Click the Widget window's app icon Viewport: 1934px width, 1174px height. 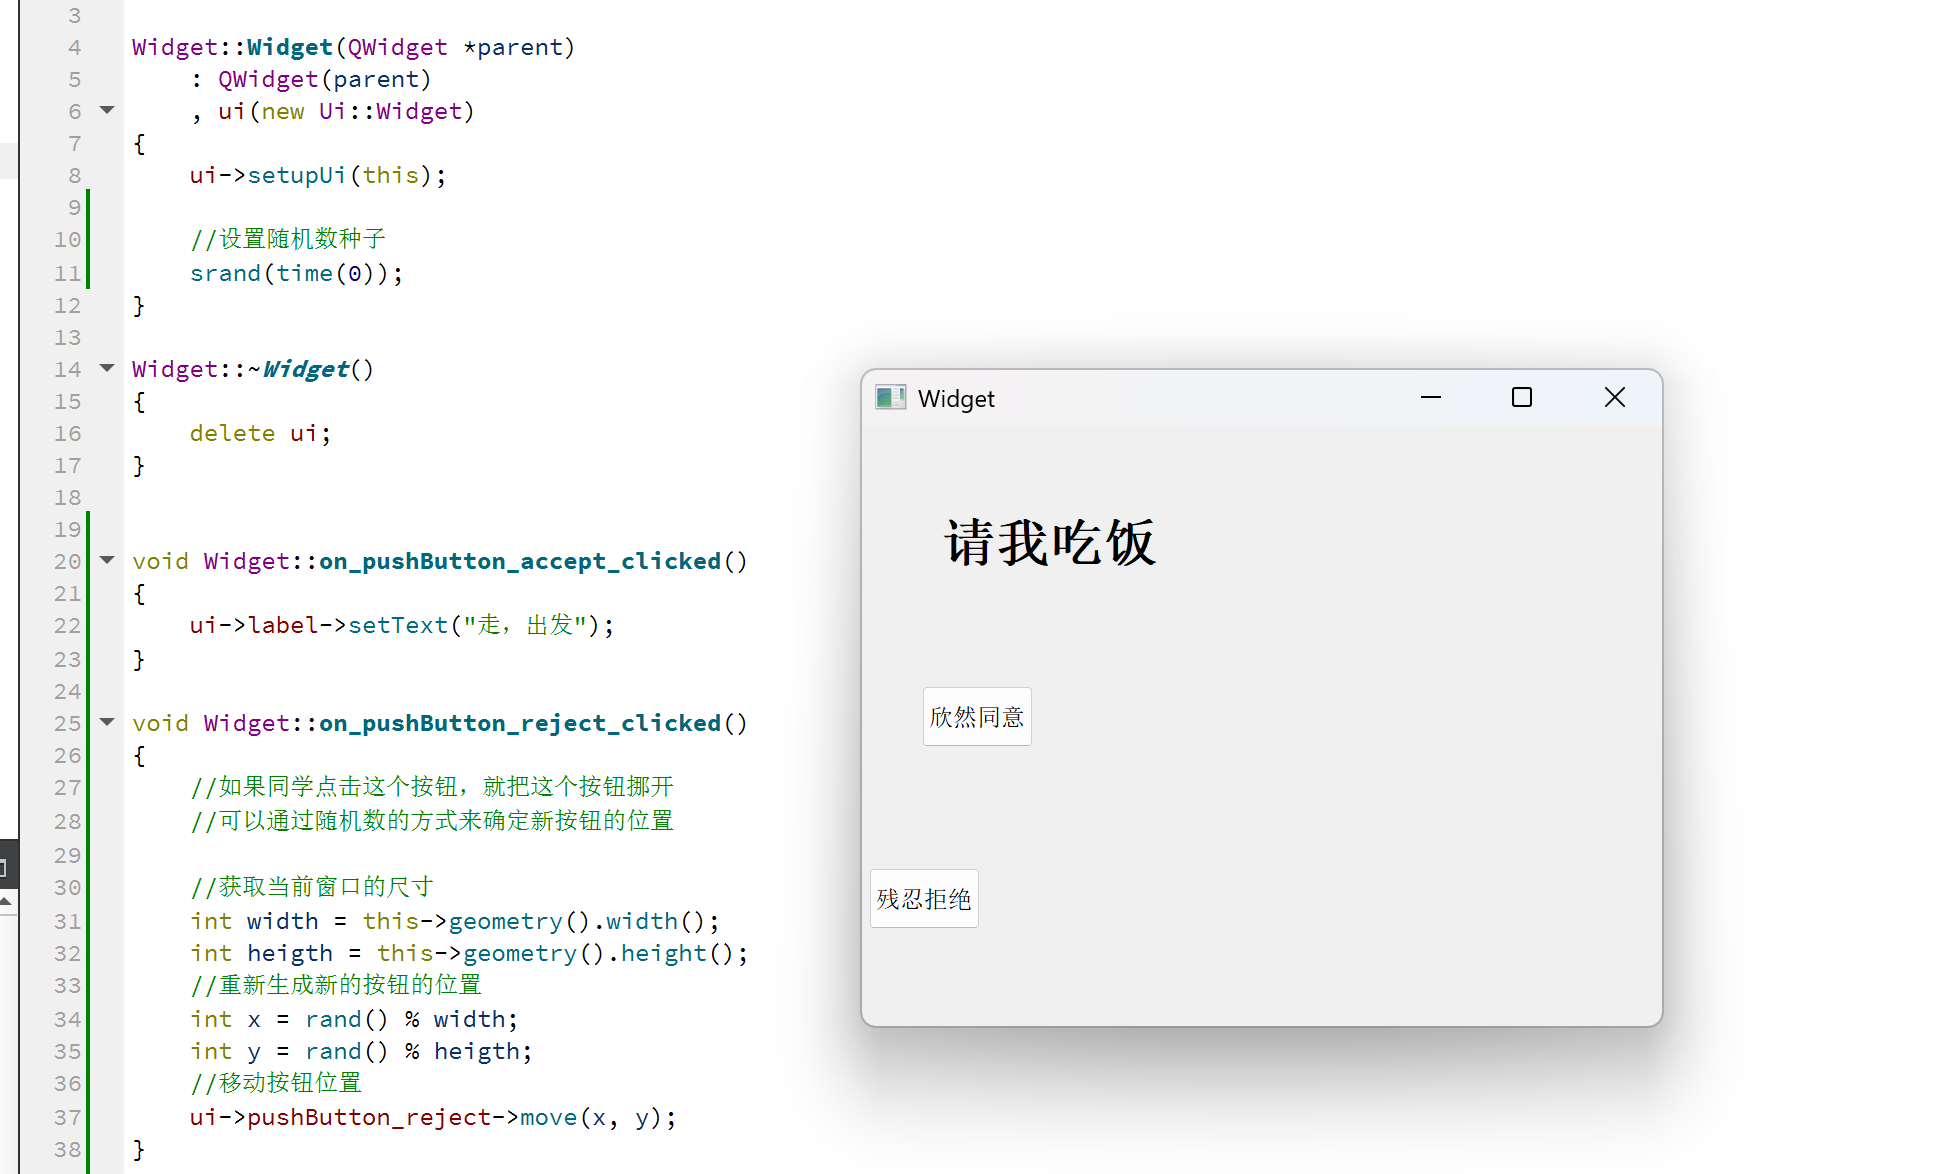(890, 398)
